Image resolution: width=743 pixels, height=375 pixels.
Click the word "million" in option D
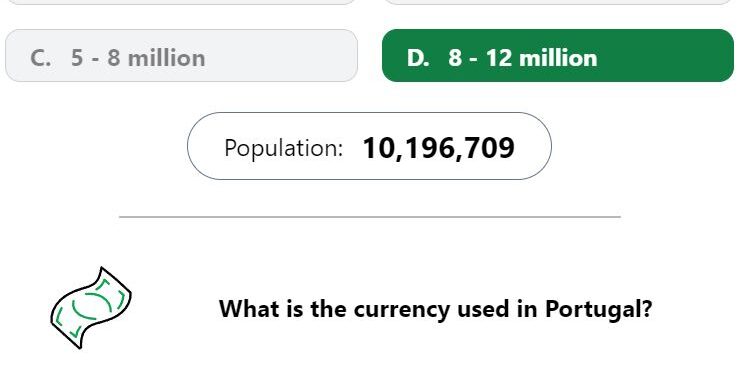pyautogui.click(x=558, y=58)
